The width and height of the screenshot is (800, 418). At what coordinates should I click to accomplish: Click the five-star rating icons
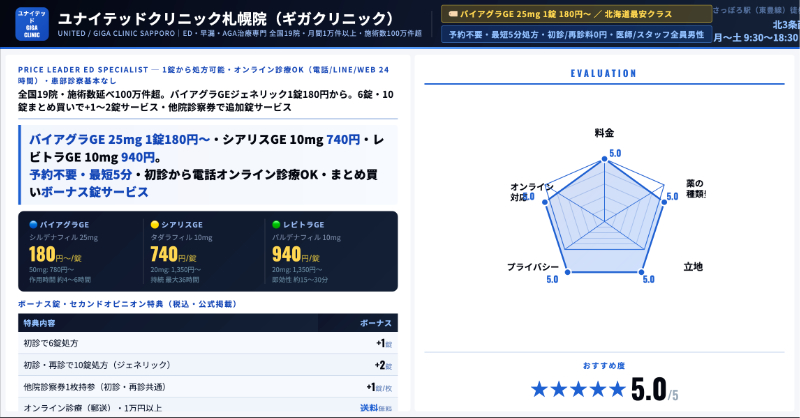tap(578, 389)
